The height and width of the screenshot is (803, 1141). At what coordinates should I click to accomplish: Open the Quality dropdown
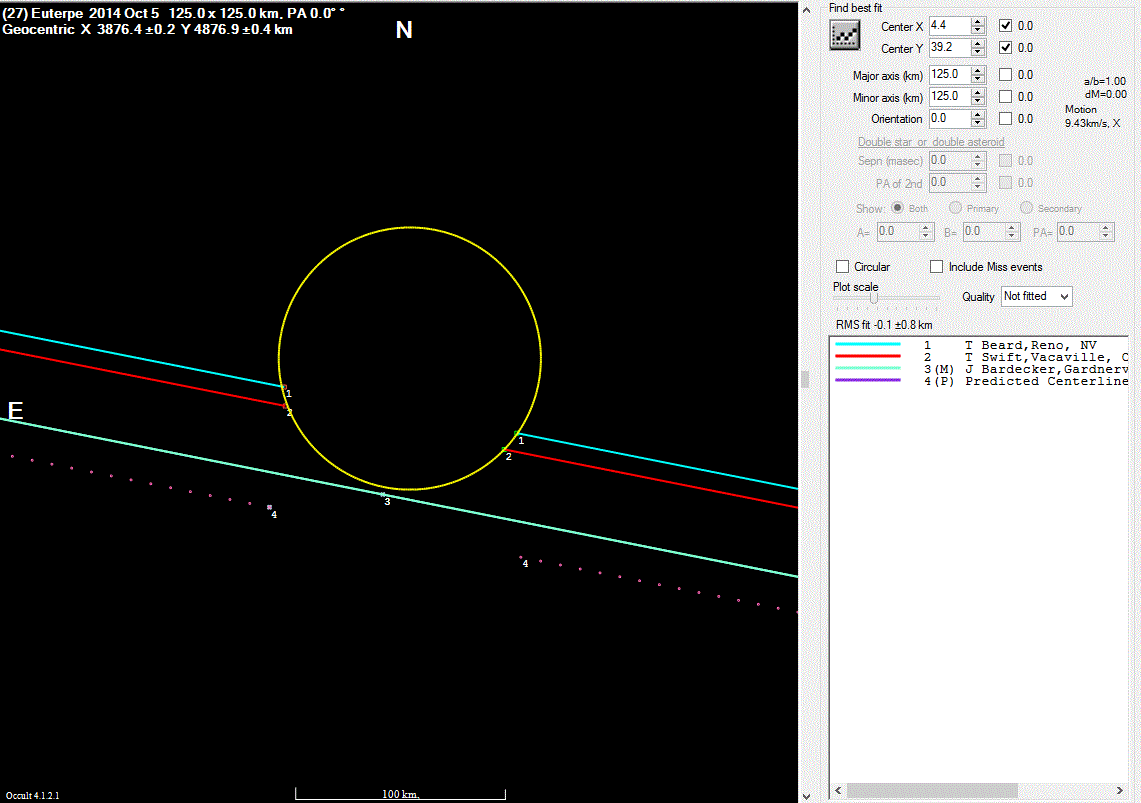(1036, 296)
